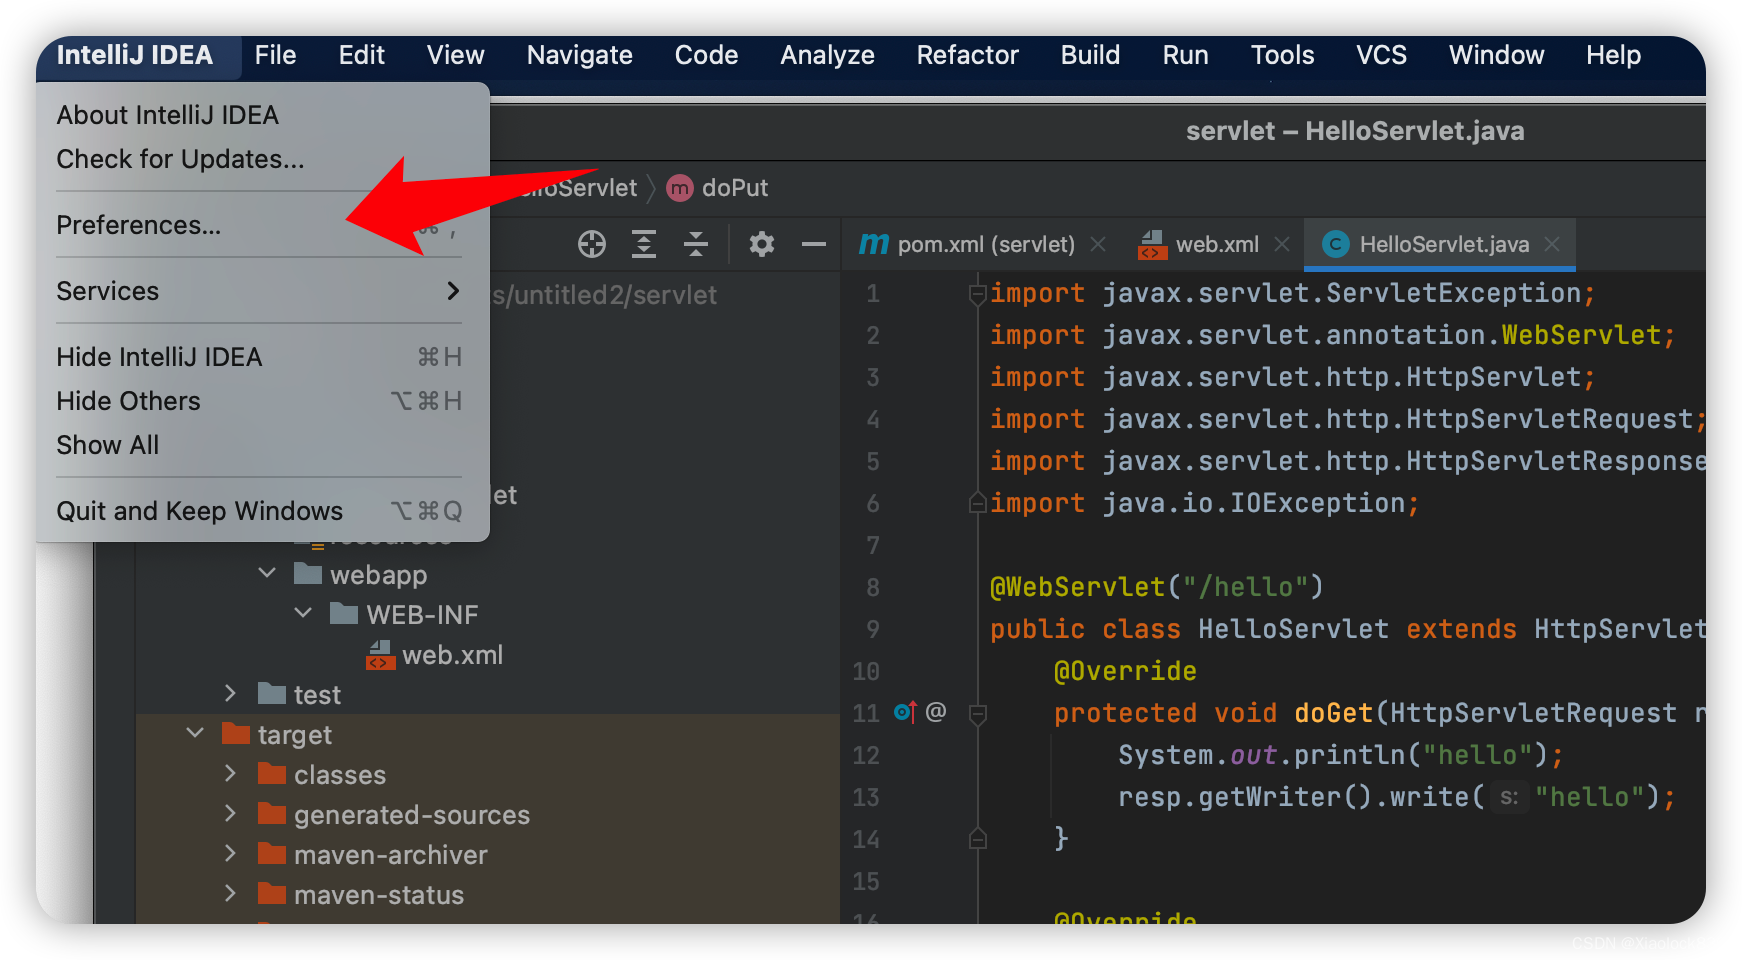Select the classes folder row
Screen dimensions: 1742x960
coord(488,775)
